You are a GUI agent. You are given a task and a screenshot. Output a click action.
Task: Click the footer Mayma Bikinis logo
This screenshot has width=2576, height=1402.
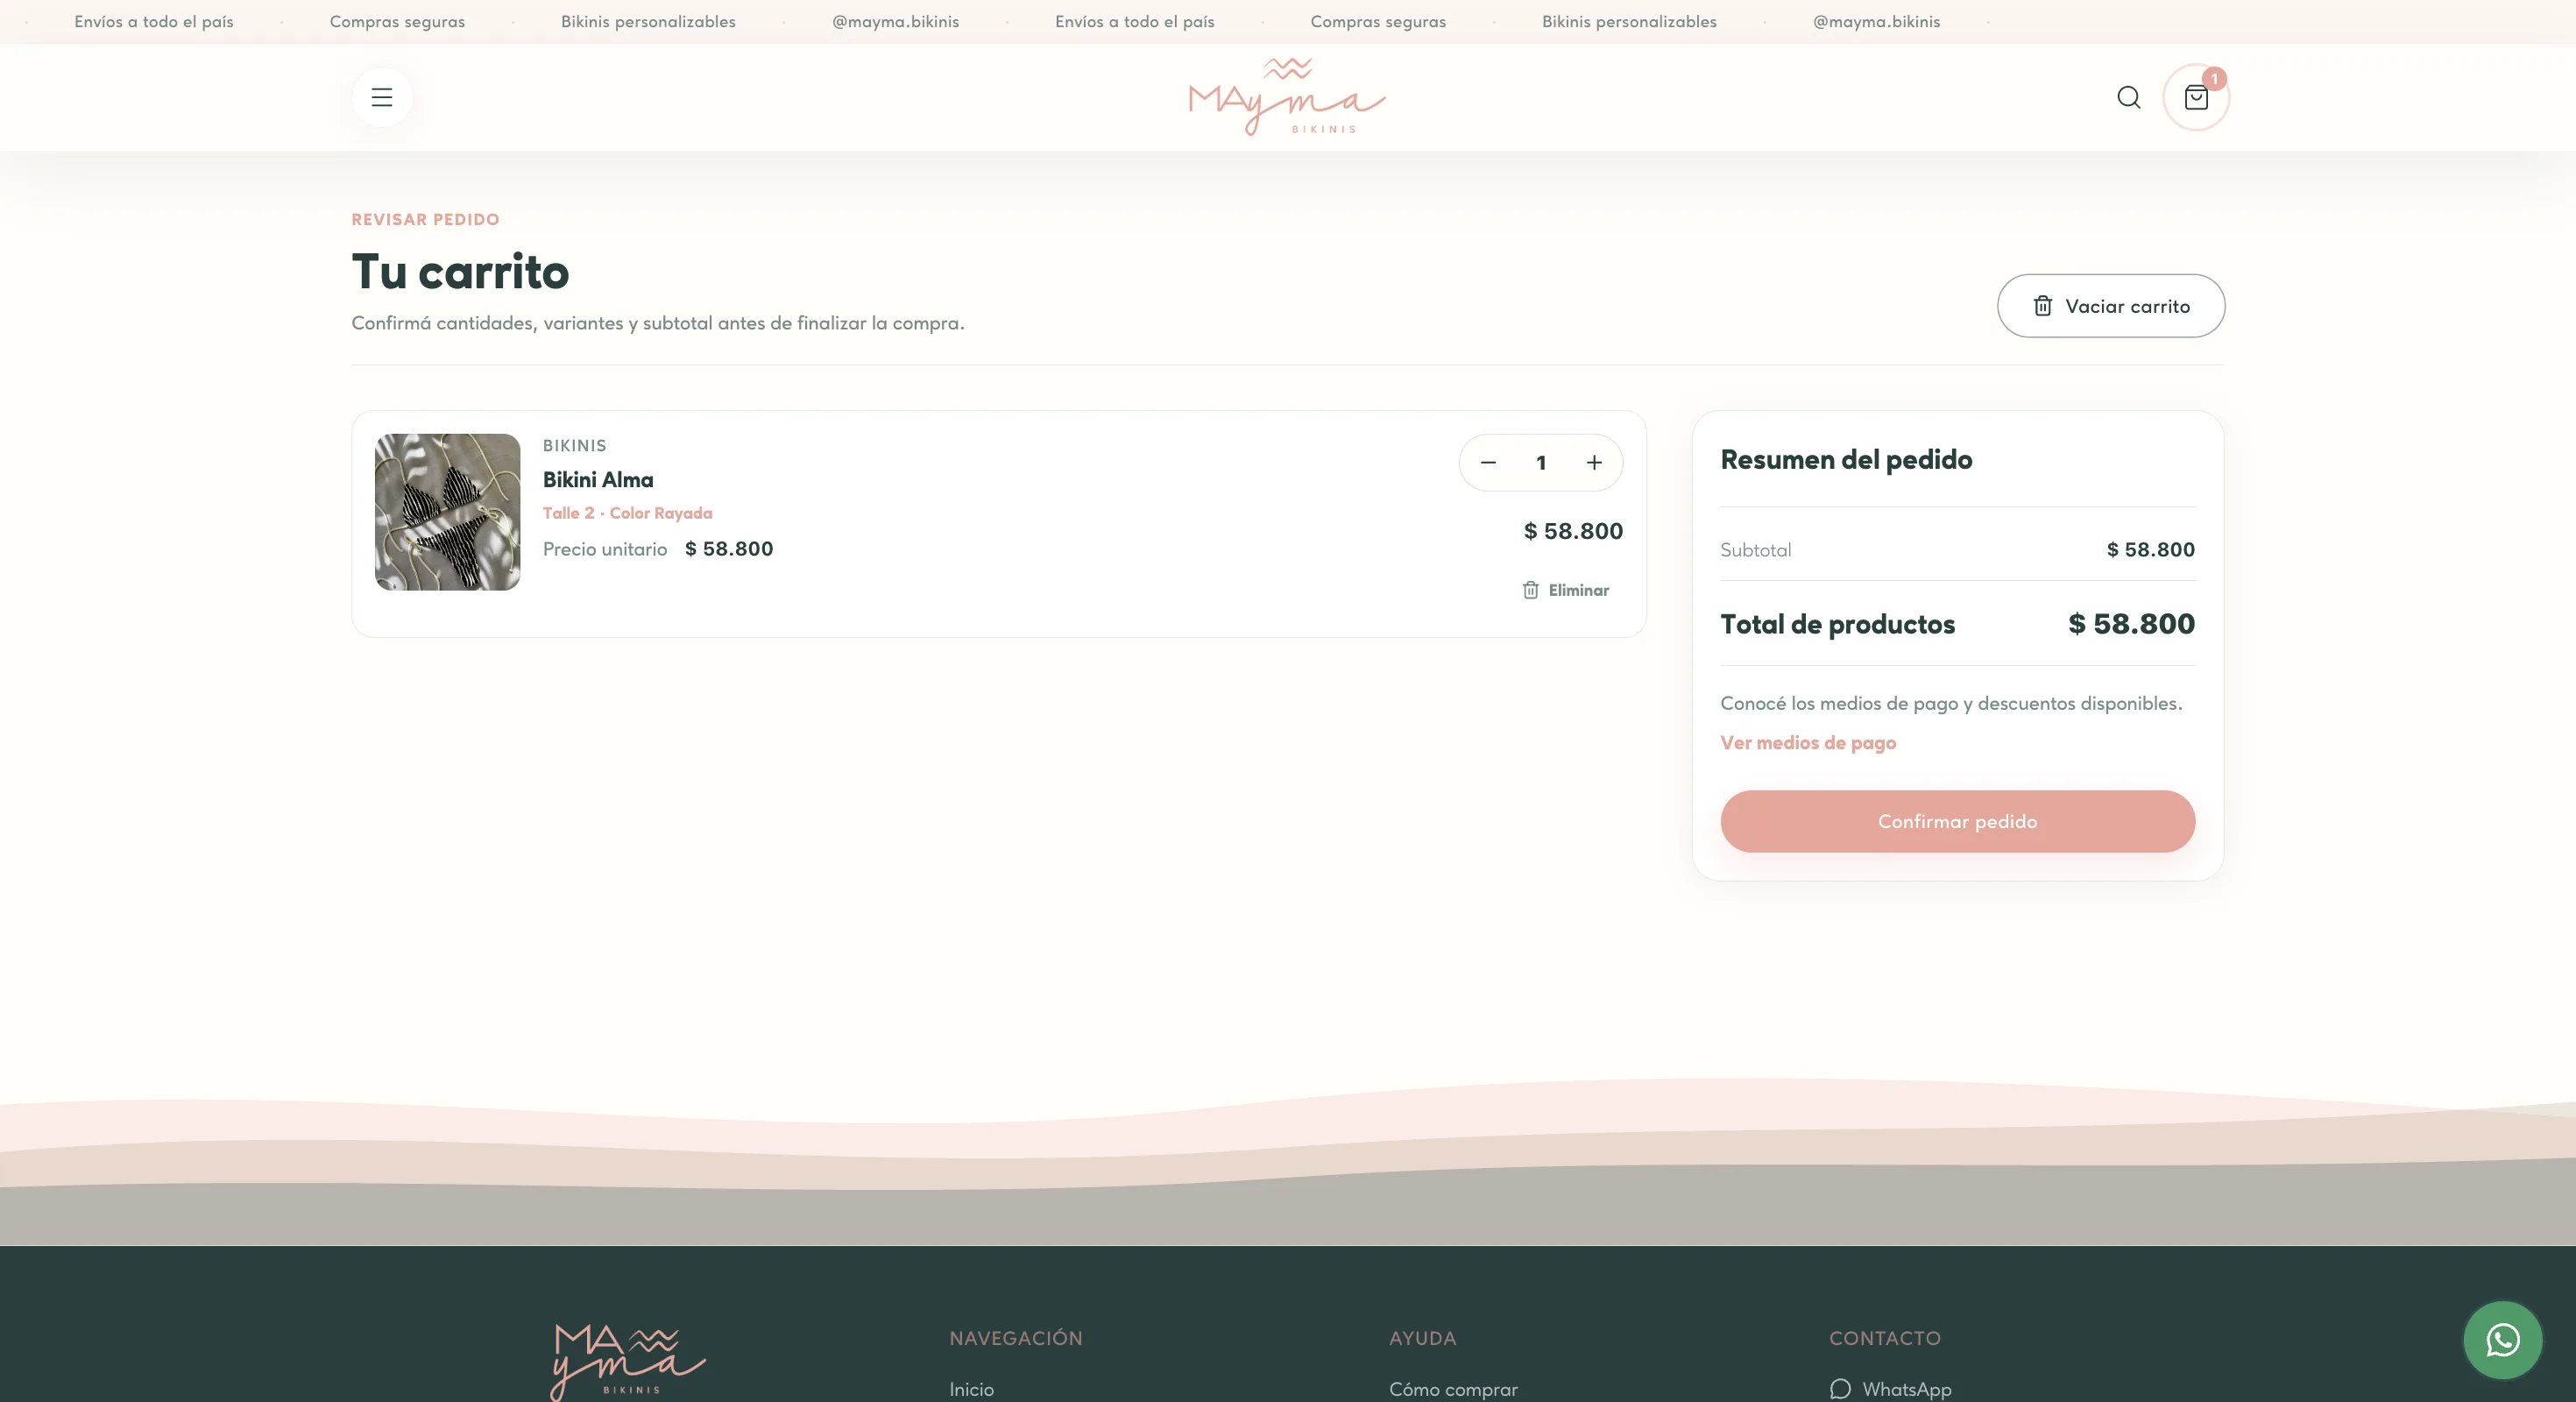pos(628,1362)
